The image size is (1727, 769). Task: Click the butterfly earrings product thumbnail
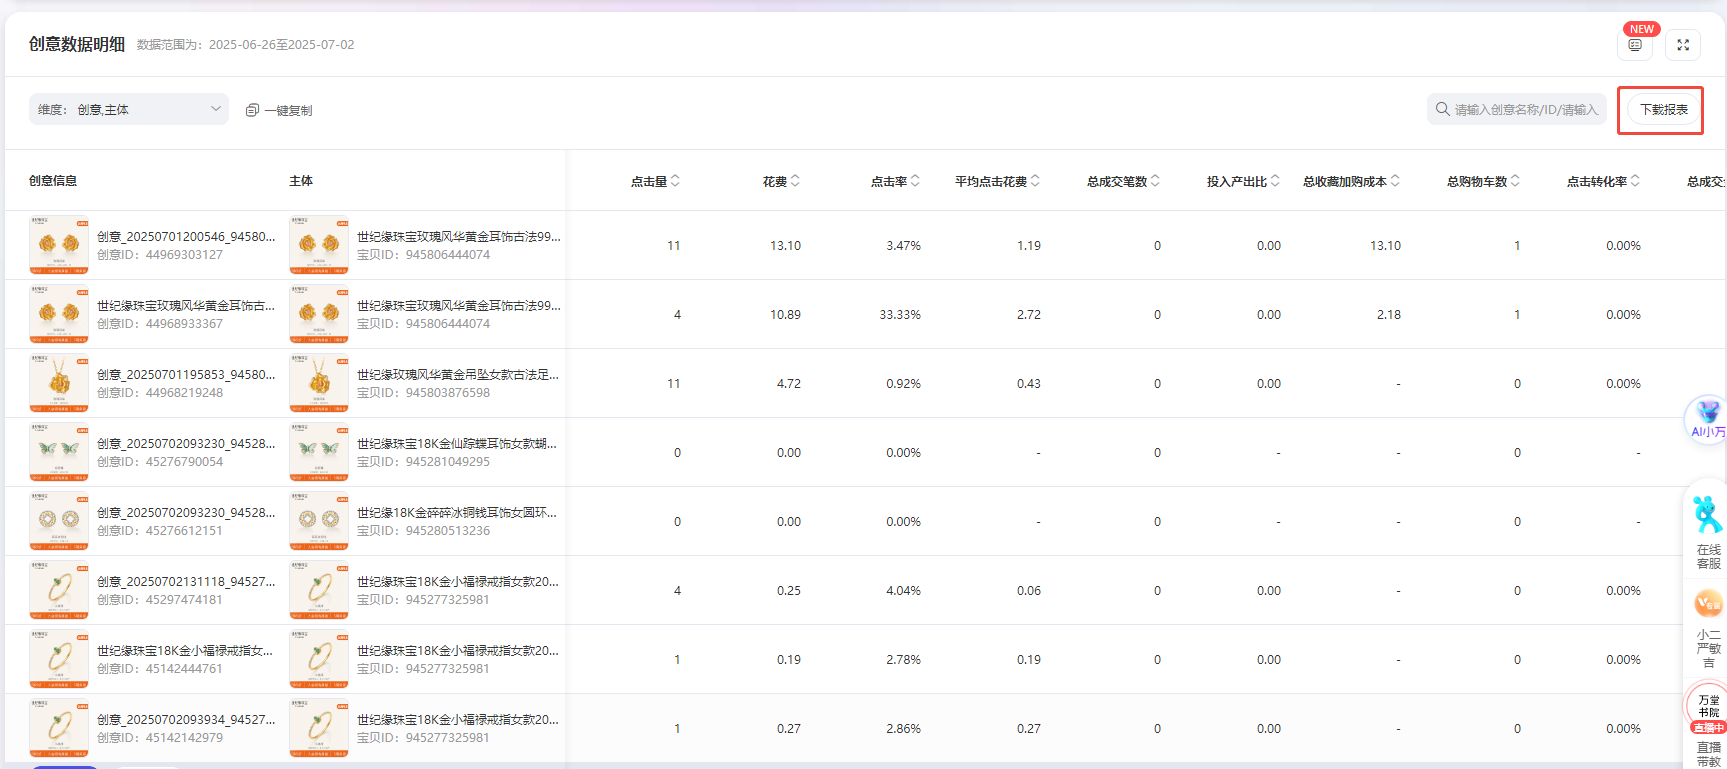319,452
